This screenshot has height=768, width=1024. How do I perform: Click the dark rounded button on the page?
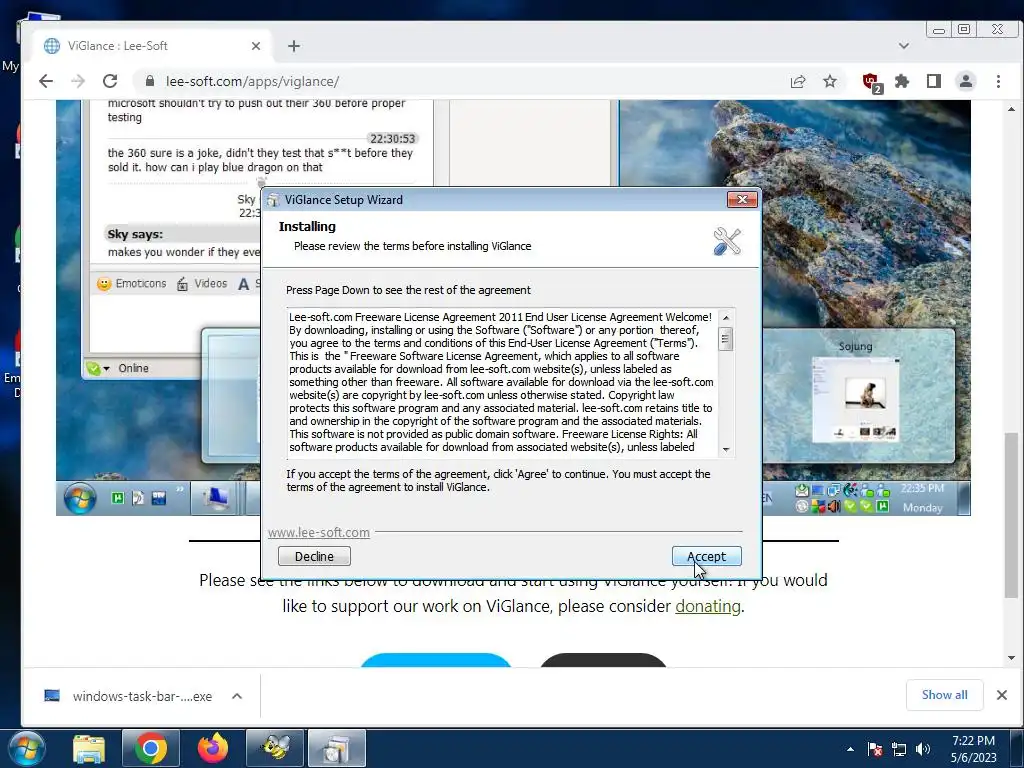(603, 660)
